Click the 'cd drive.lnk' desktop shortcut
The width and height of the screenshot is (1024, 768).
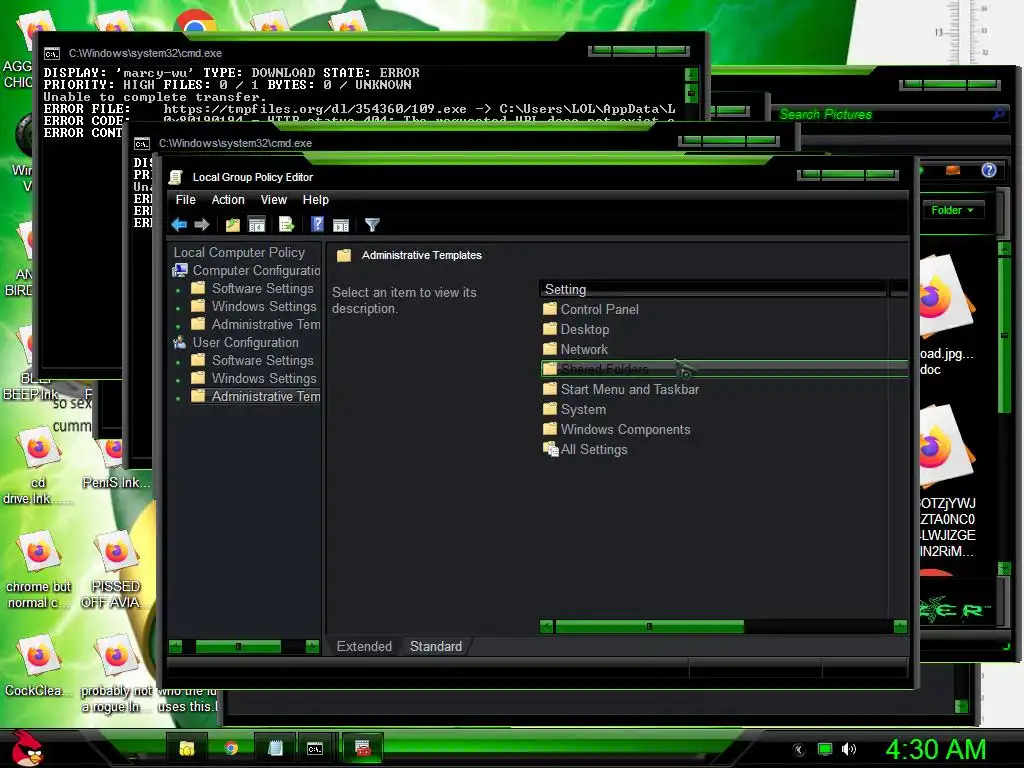click(x=38, y=466)
